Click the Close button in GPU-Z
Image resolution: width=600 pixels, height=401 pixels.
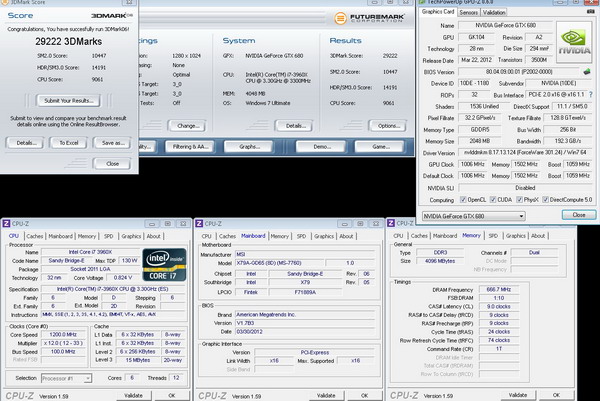point(579,215)
